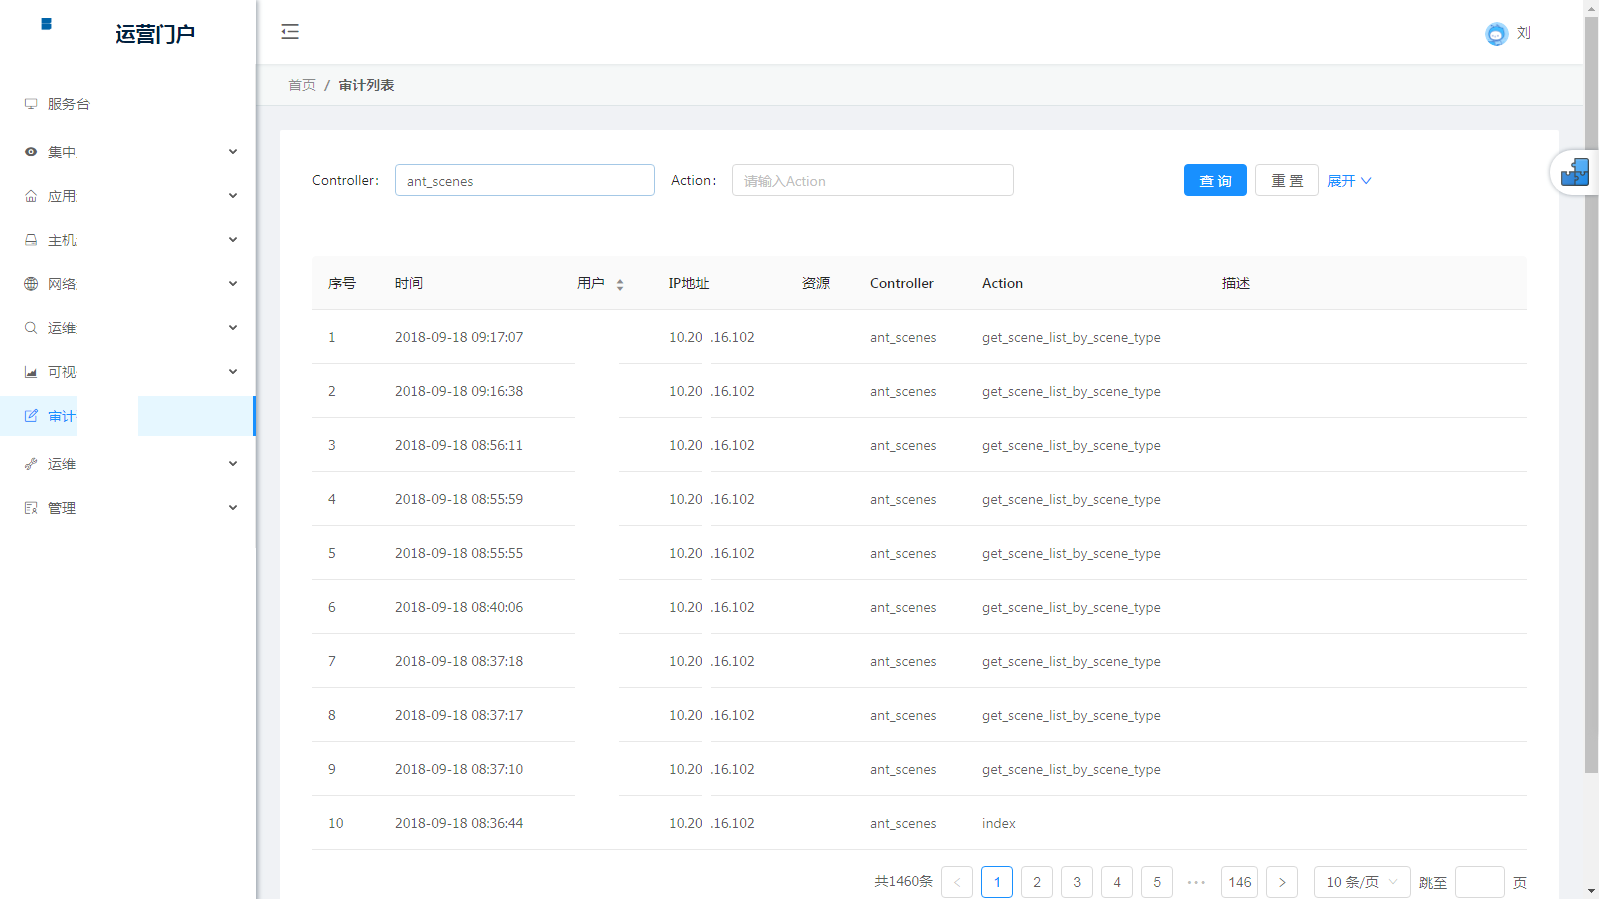Click the Controller column header
This screenshot has width=1599, height=899.
[902, 283]
